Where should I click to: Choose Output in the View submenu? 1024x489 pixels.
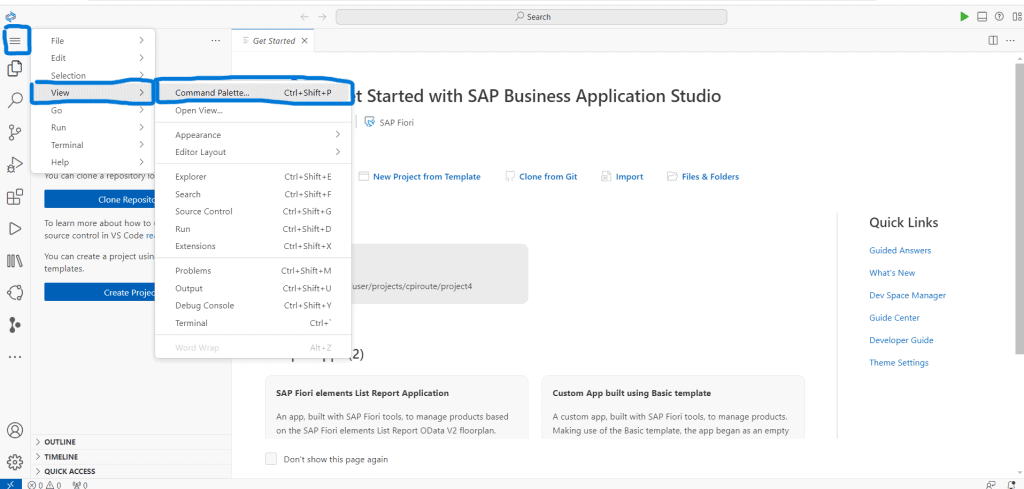253,289
